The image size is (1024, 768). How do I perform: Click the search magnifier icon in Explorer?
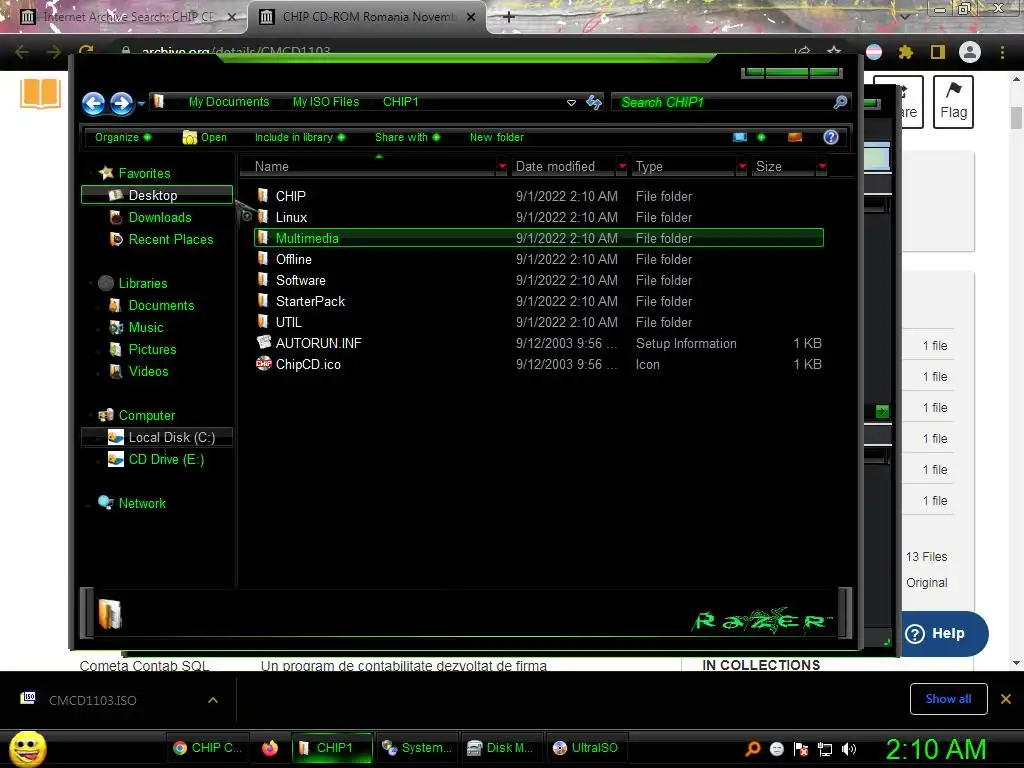[840, 103]
